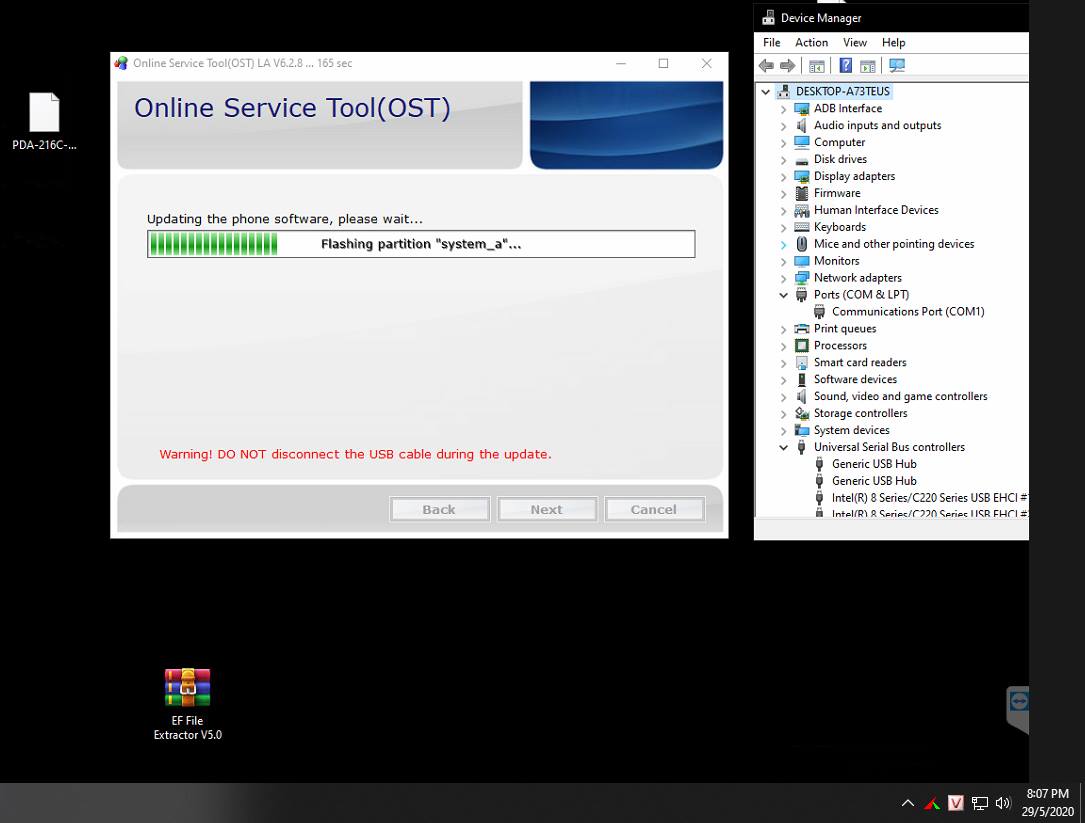
Task: Select the Print queues printer icon
Action: coord(802,329)
